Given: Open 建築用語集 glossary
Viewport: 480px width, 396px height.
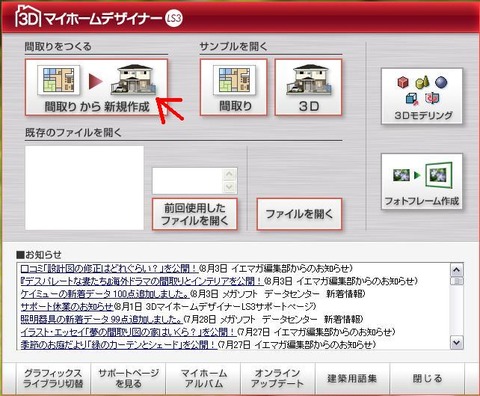Looking at the screenshot, I should point(352,378).
